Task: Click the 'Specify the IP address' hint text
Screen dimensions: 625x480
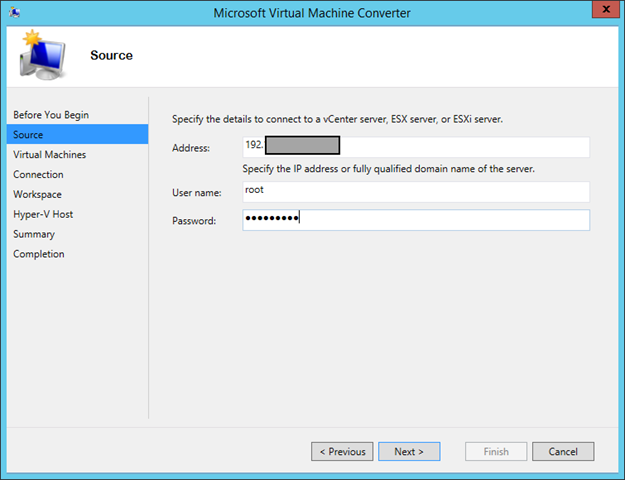Action: pos(388,169)
